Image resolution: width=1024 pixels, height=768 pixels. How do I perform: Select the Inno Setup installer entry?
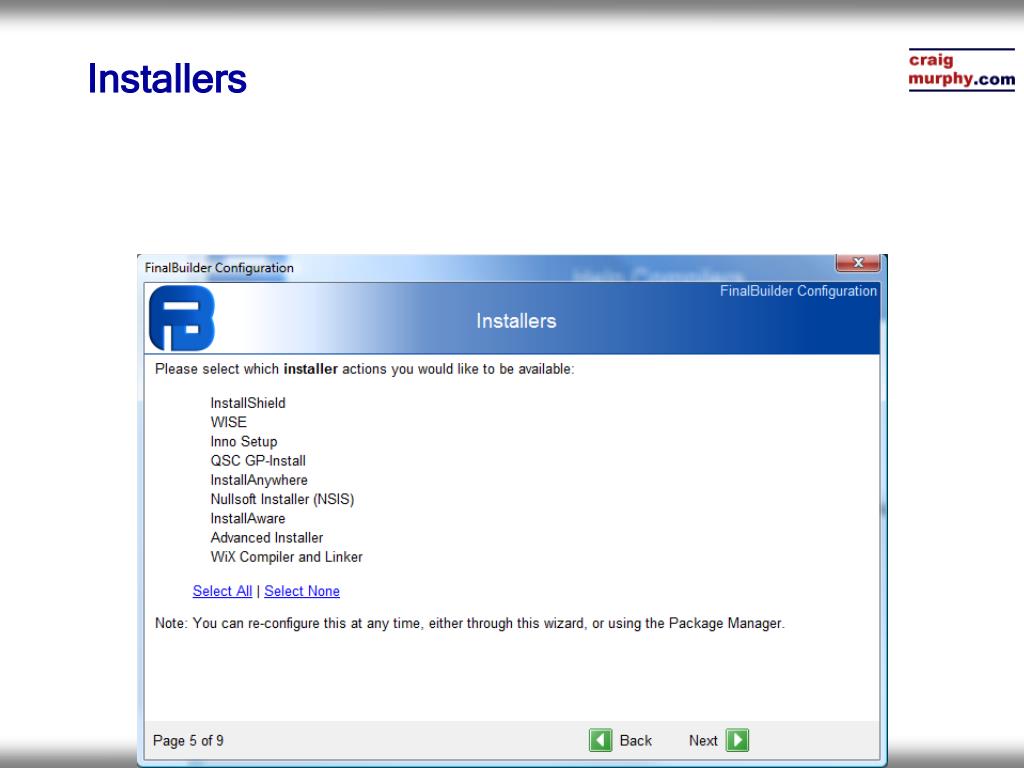[244, 441]
